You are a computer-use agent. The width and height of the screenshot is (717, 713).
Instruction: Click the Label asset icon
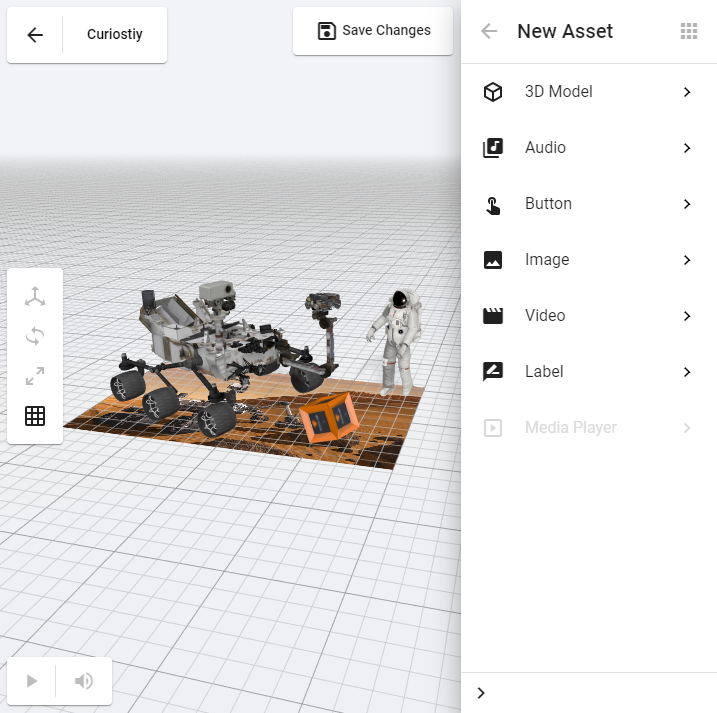click(x=492, y=372)
